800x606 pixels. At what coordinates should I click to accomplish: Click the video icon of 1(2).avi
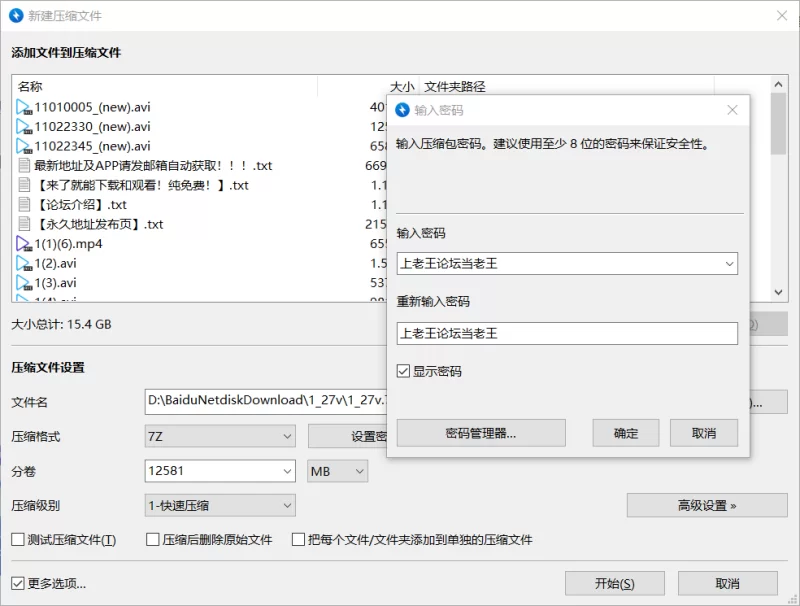(x=24, y=263)
